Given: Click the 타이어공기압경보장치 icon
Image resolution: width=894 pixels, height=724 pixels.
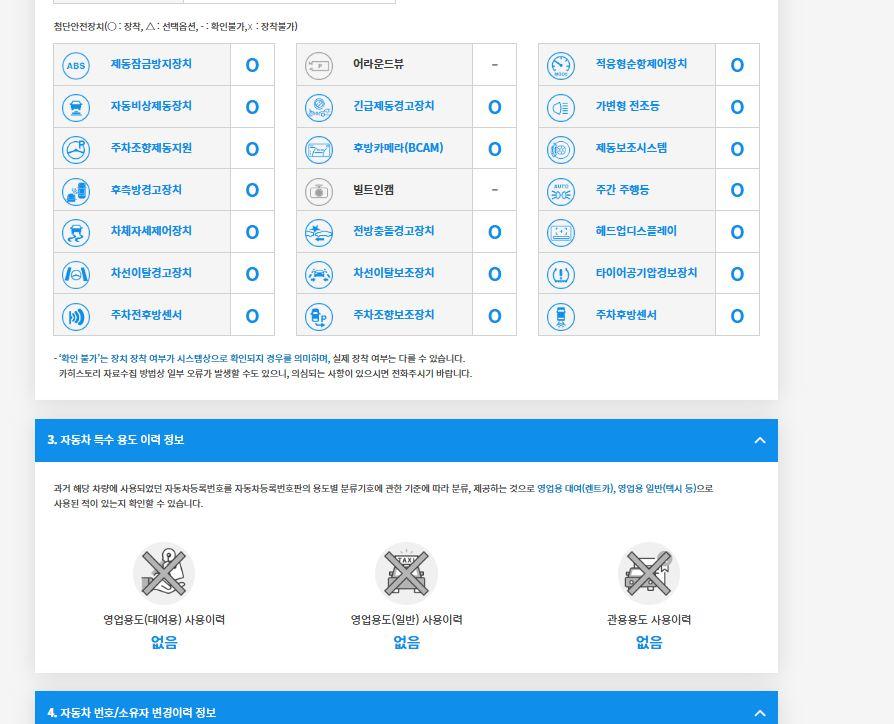Looking at the screenshot, I should pyautogui.click(x=561, y=274).
